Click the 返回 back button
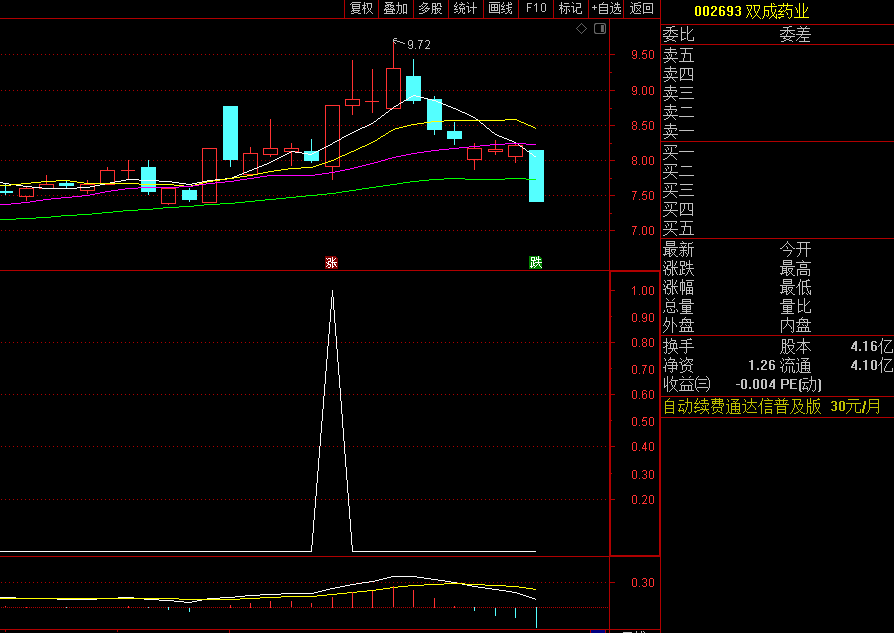Image resolution: width=894 pixels, height=633 pixels. pyautogui.click(x=641, y=9)
